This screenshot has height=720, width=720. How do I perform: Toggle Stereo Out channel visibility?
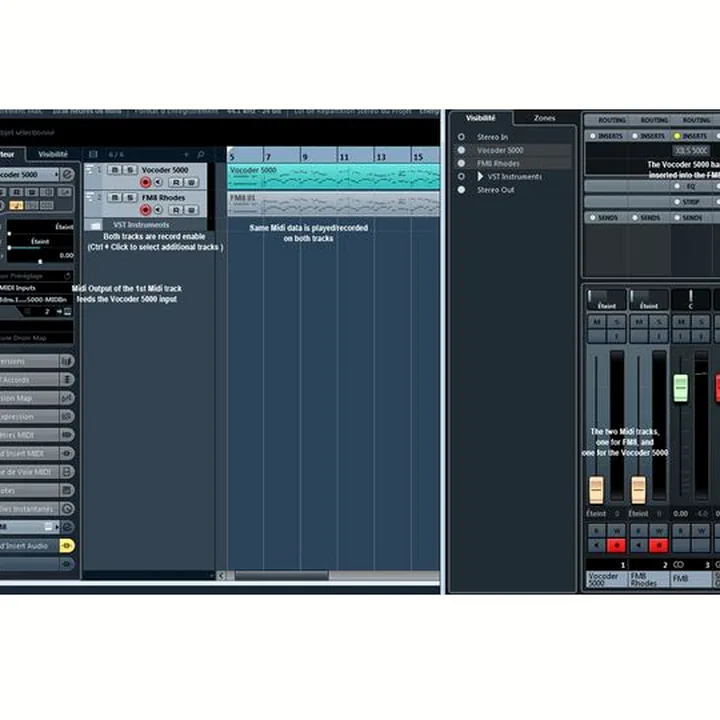click(x=461, y=190)
